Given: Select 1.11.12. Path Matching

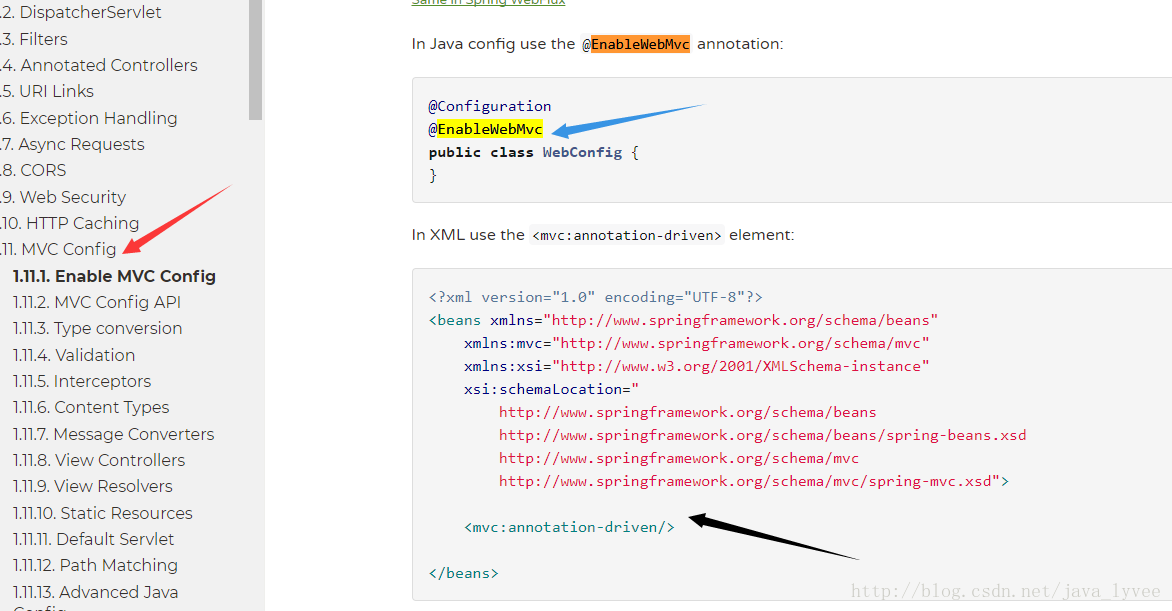Looking at the screenshot, I should click(x=96, y=565).
